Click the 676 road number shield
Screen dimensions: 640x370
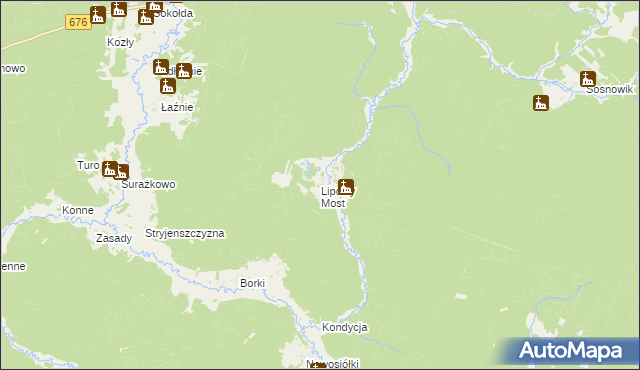pyautogui.click(x=78, y=22)
